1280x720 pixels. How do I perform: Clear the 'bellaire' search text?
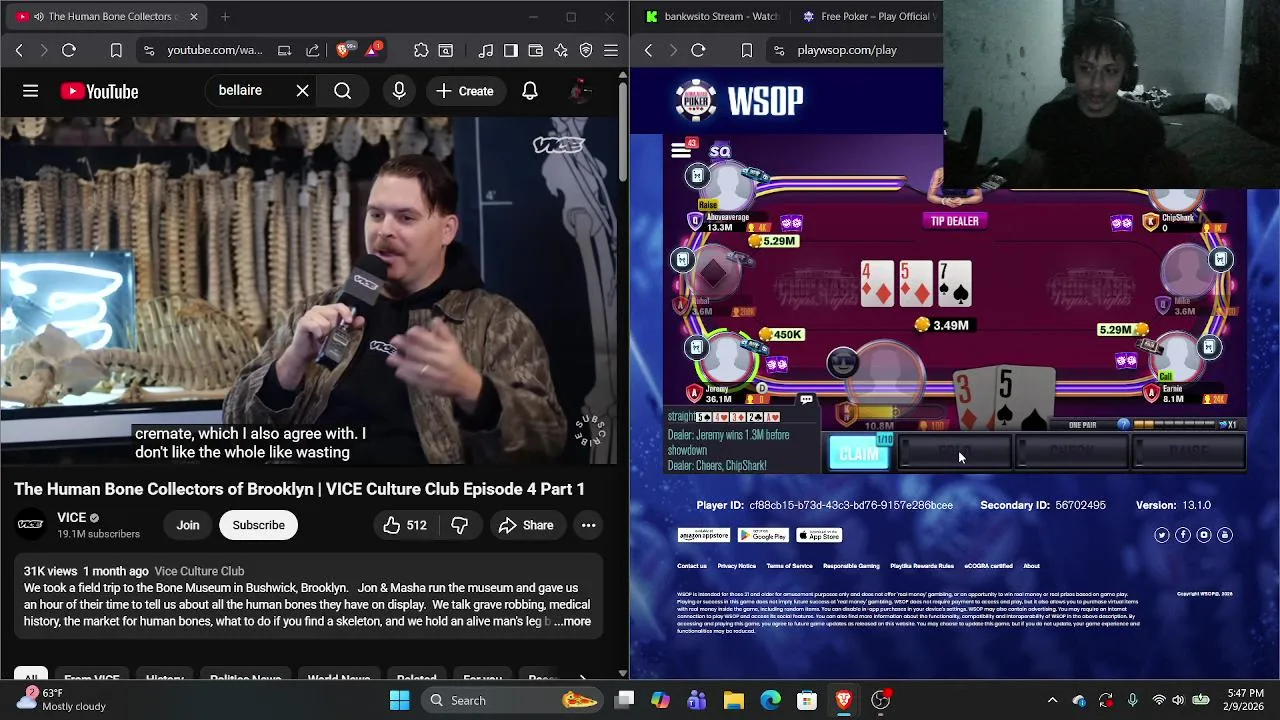[302, 91]
